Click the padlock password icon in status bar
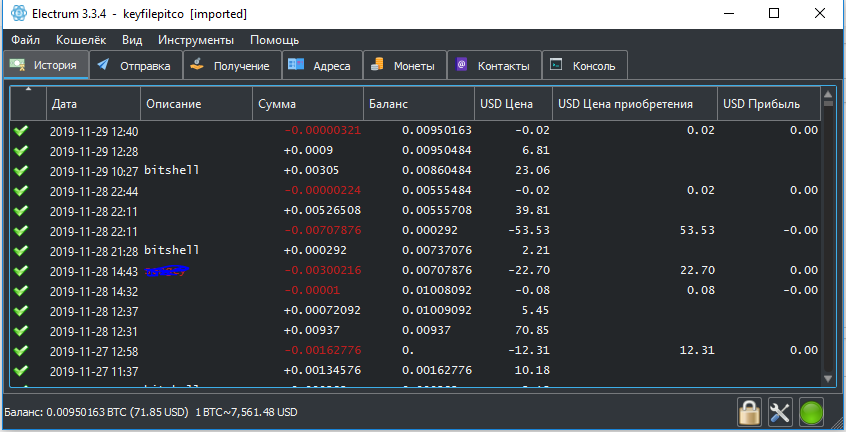 [x=749, y=413]
